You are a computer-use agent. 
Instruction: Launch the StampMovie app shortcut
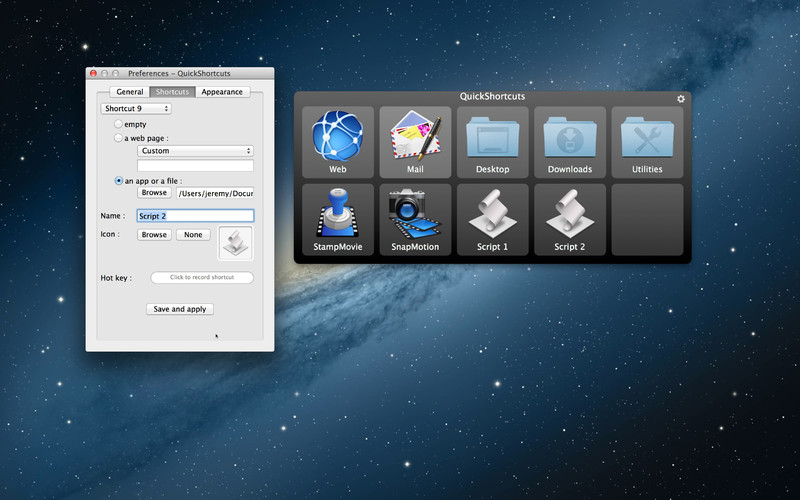point(338,220)
